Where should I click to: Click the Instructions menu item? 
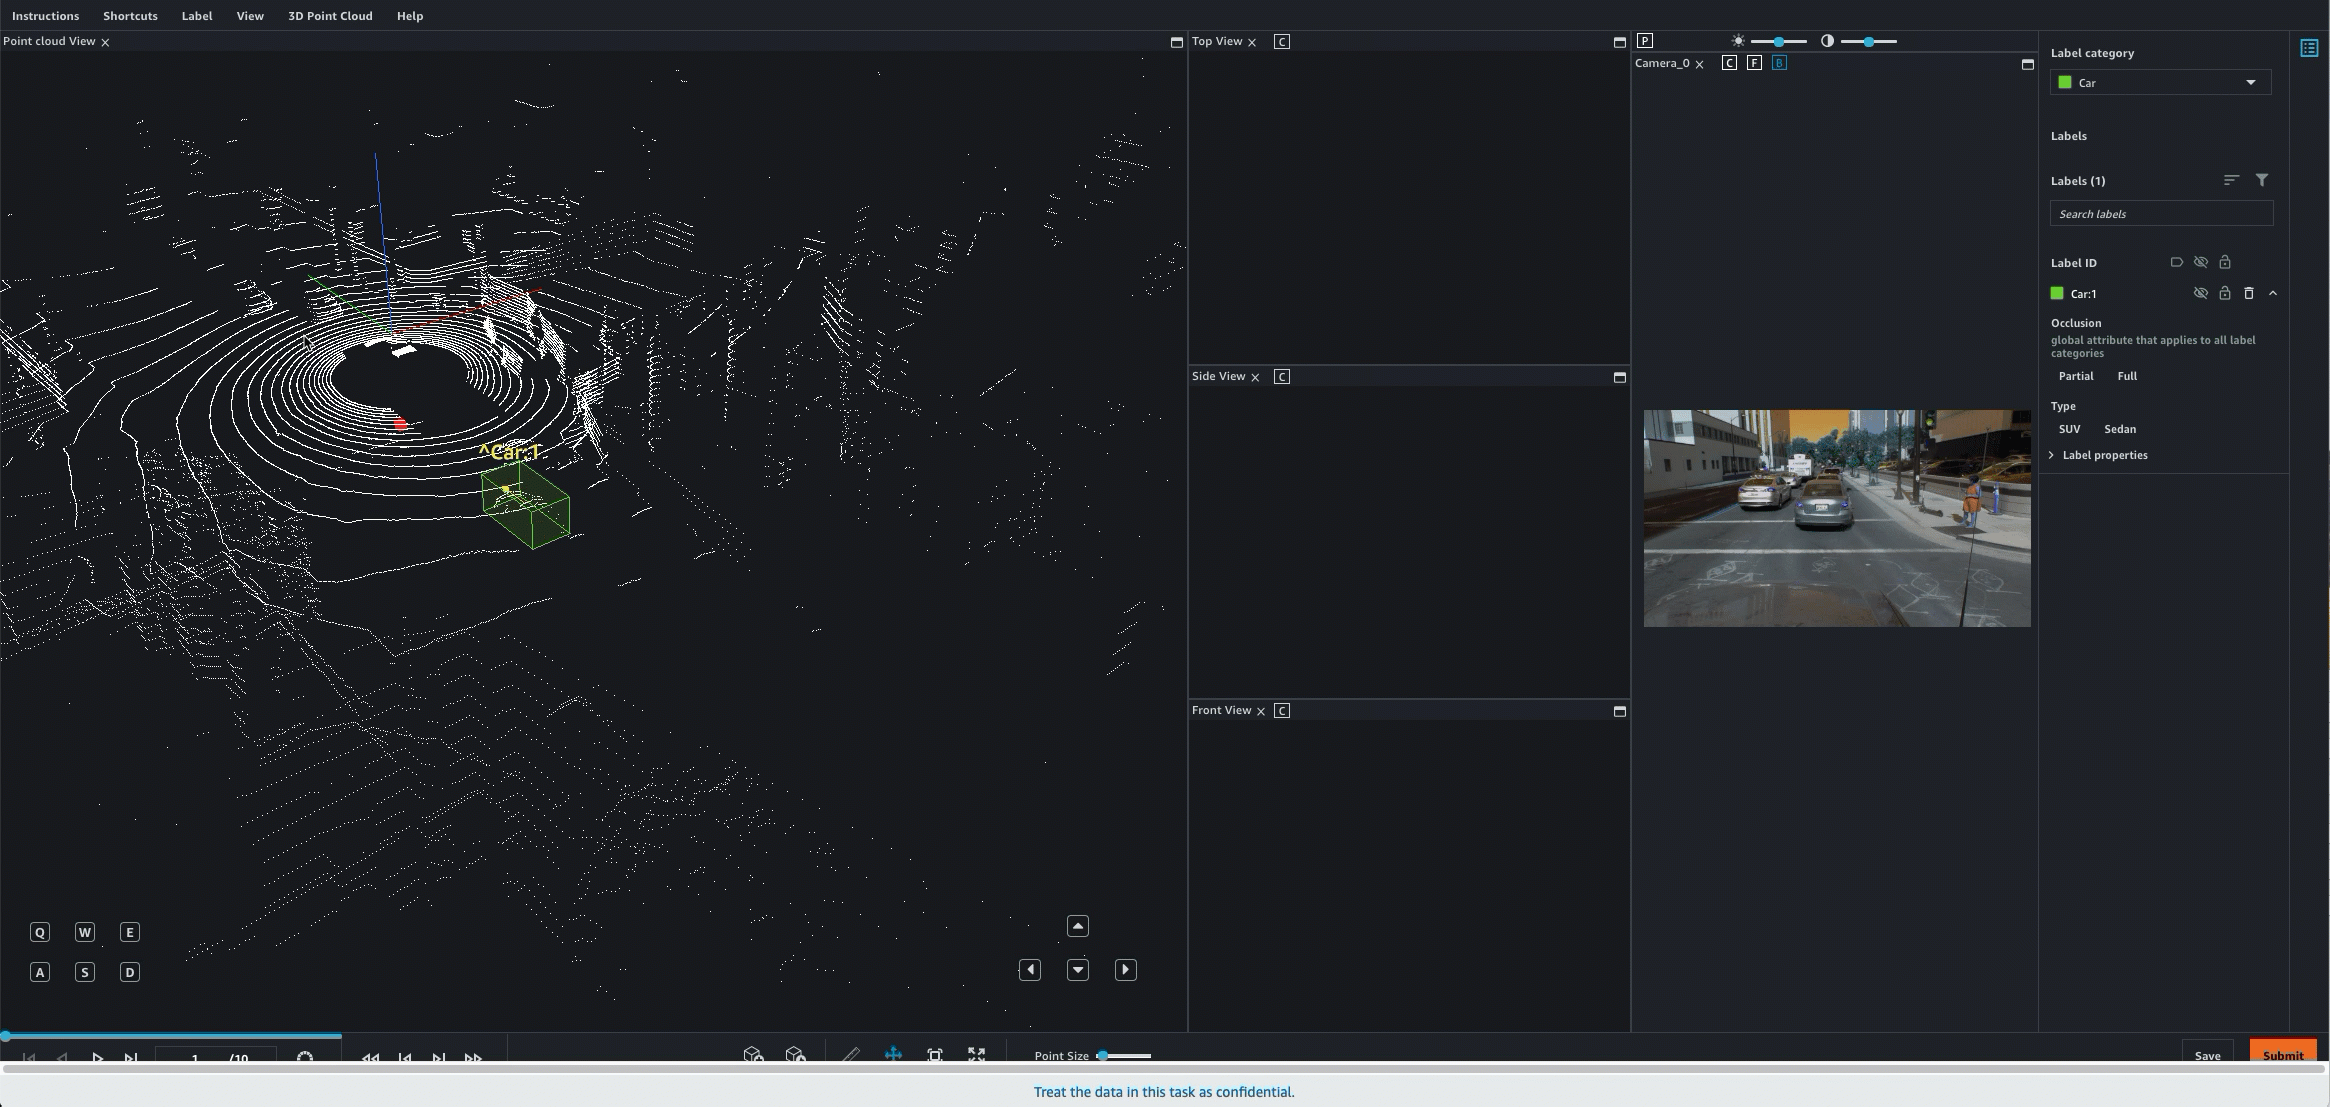(45, 16)
